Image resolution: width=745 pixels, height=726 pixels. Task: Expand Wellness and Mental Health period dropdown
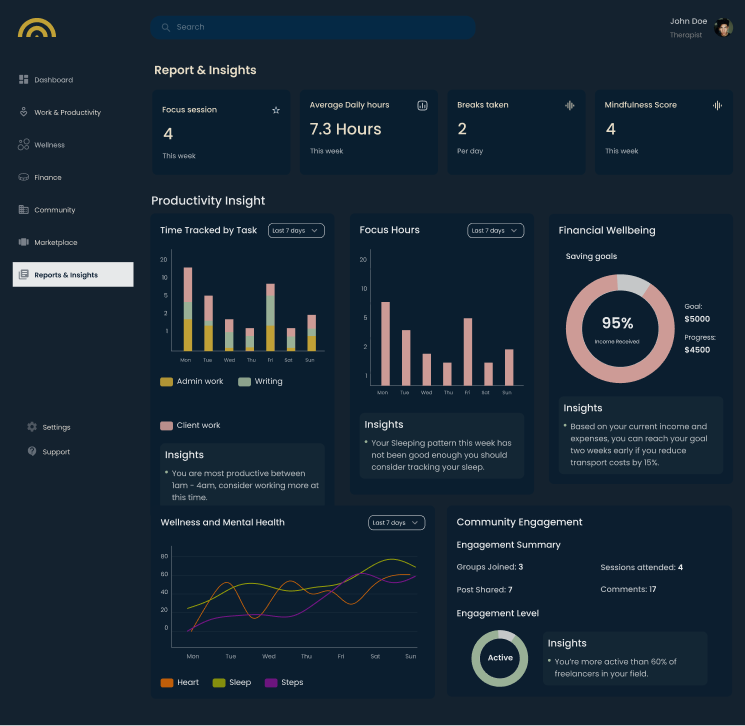click(396, 523)
